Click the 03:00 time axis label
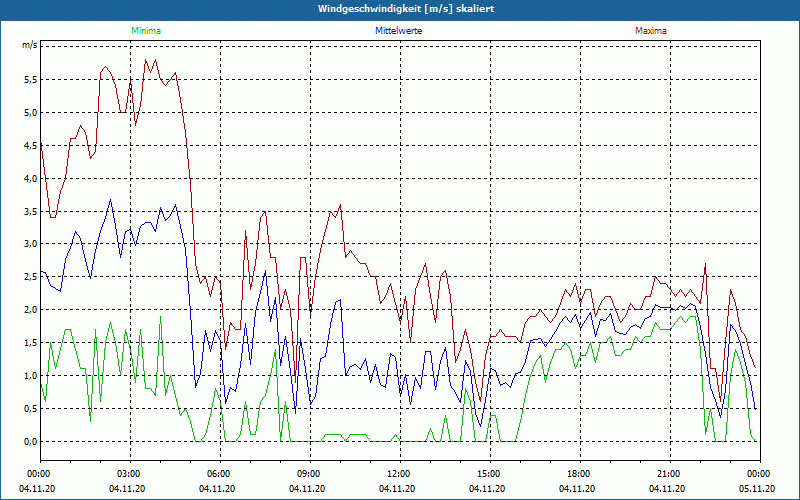 point(130,474)
